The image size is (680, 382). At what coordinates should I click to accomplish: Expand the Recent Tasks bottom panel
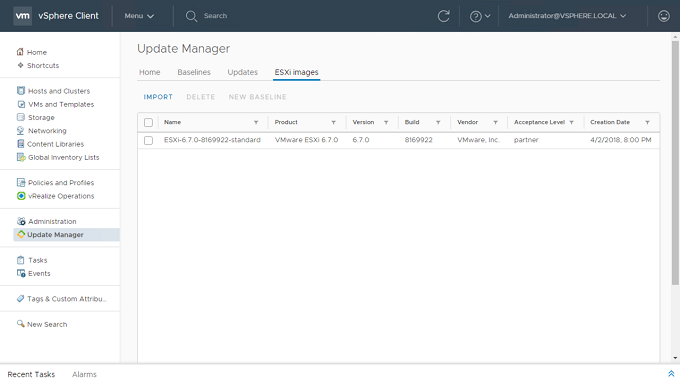[671, 374]
